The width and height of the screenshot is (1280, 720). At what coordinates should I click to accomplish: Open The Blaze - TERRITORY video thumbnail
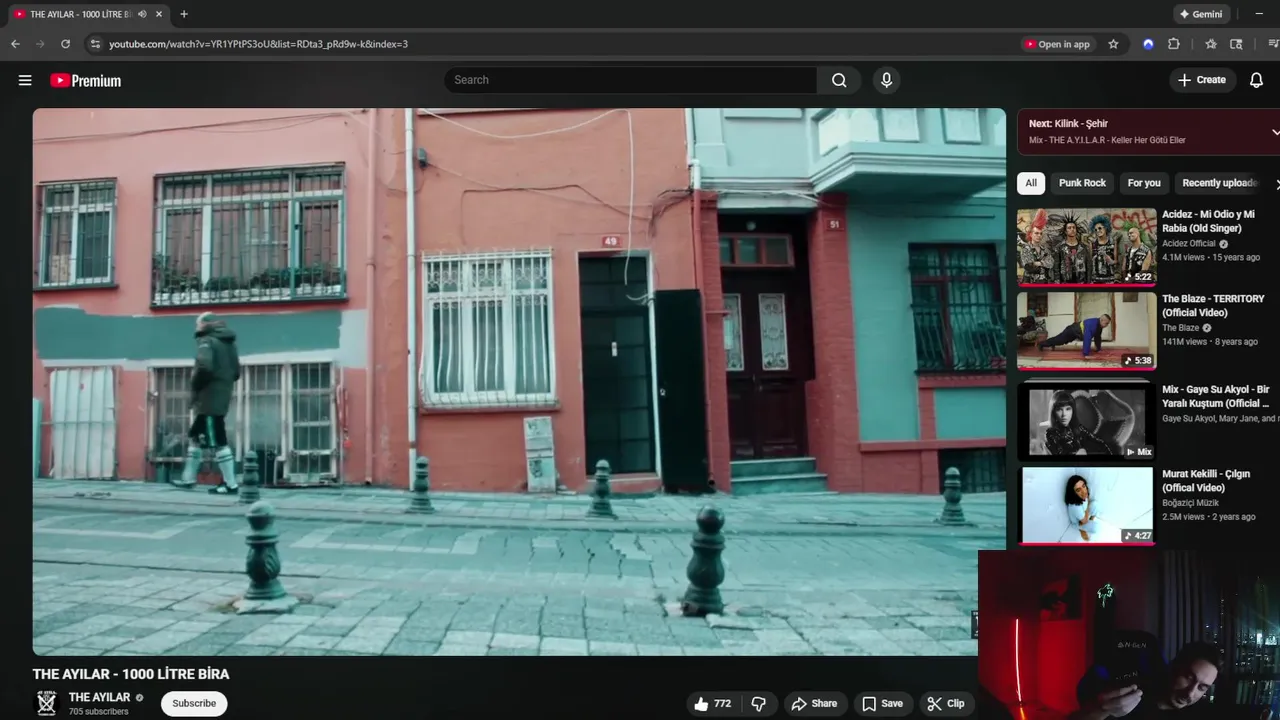click(x=1086, y=331)
